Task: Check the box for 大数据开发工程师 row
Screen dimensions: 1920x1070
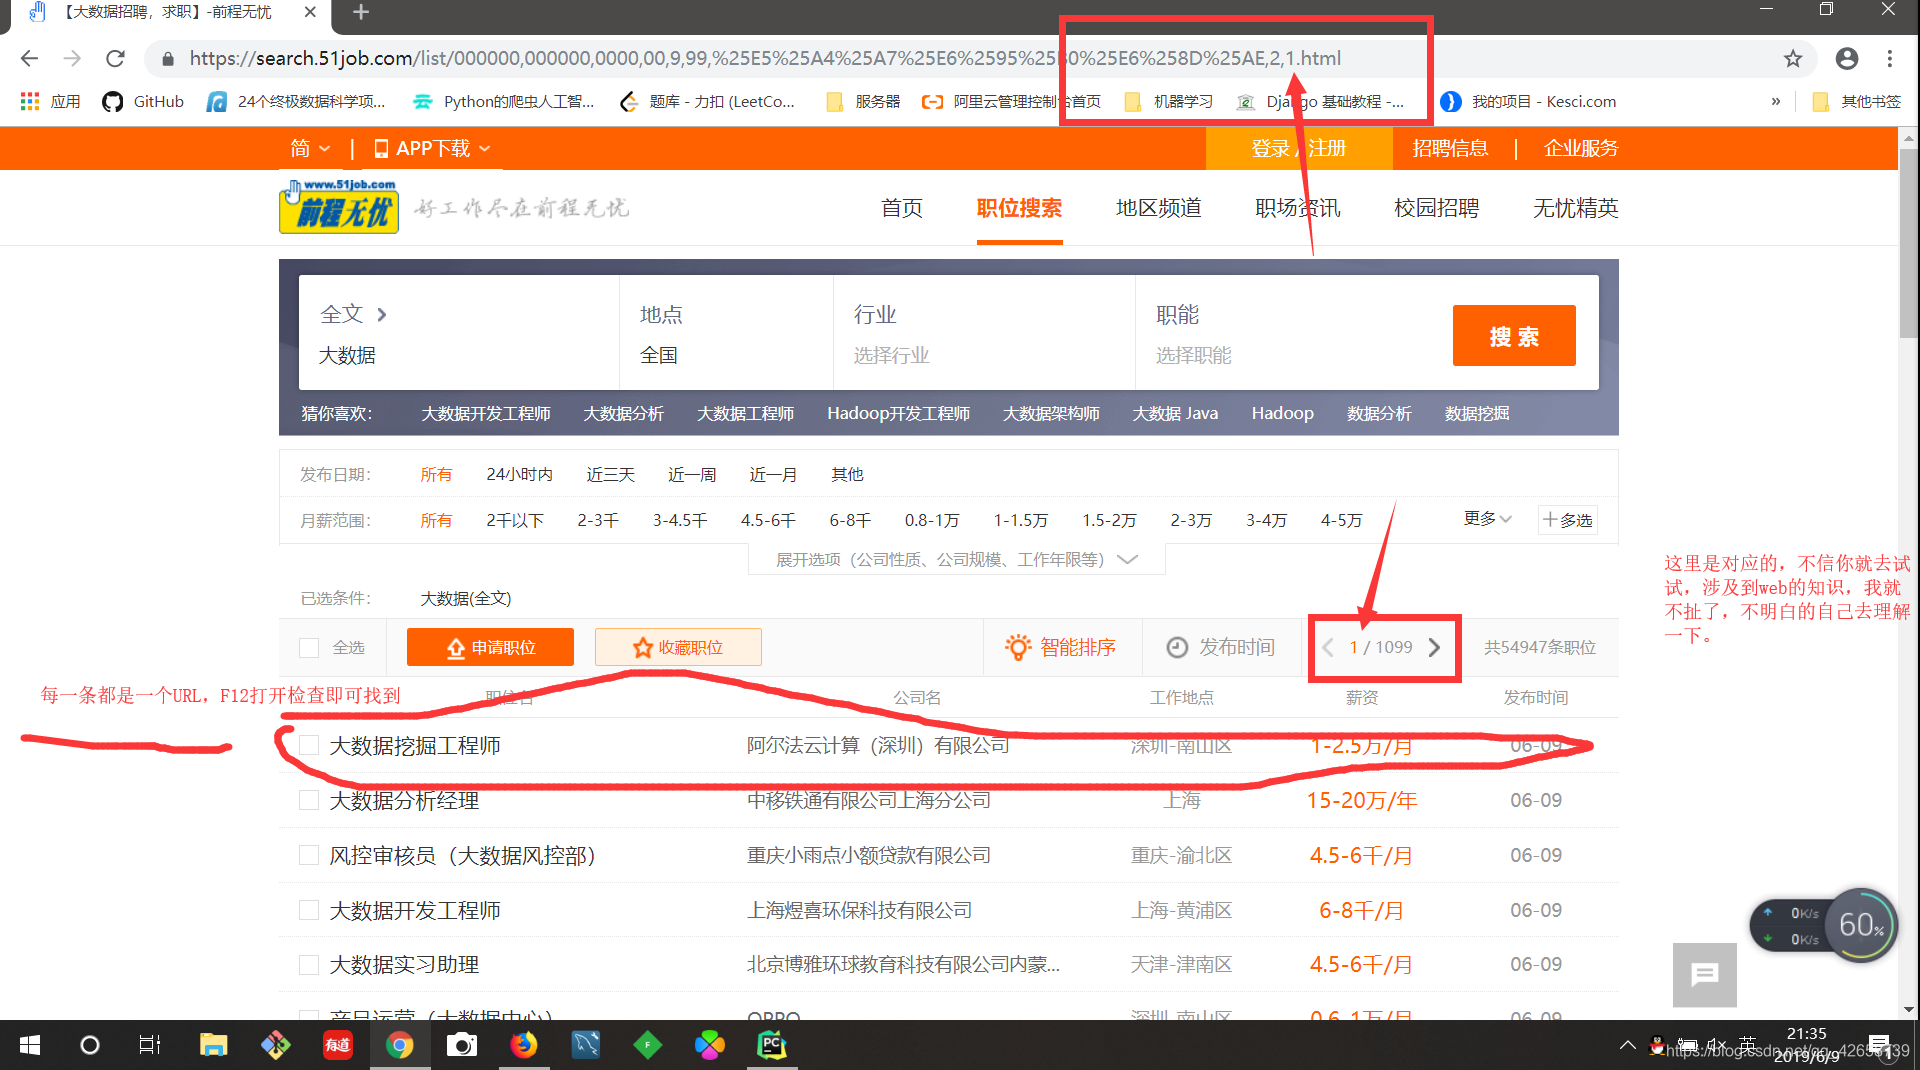Action: click(x=309, y=910)
